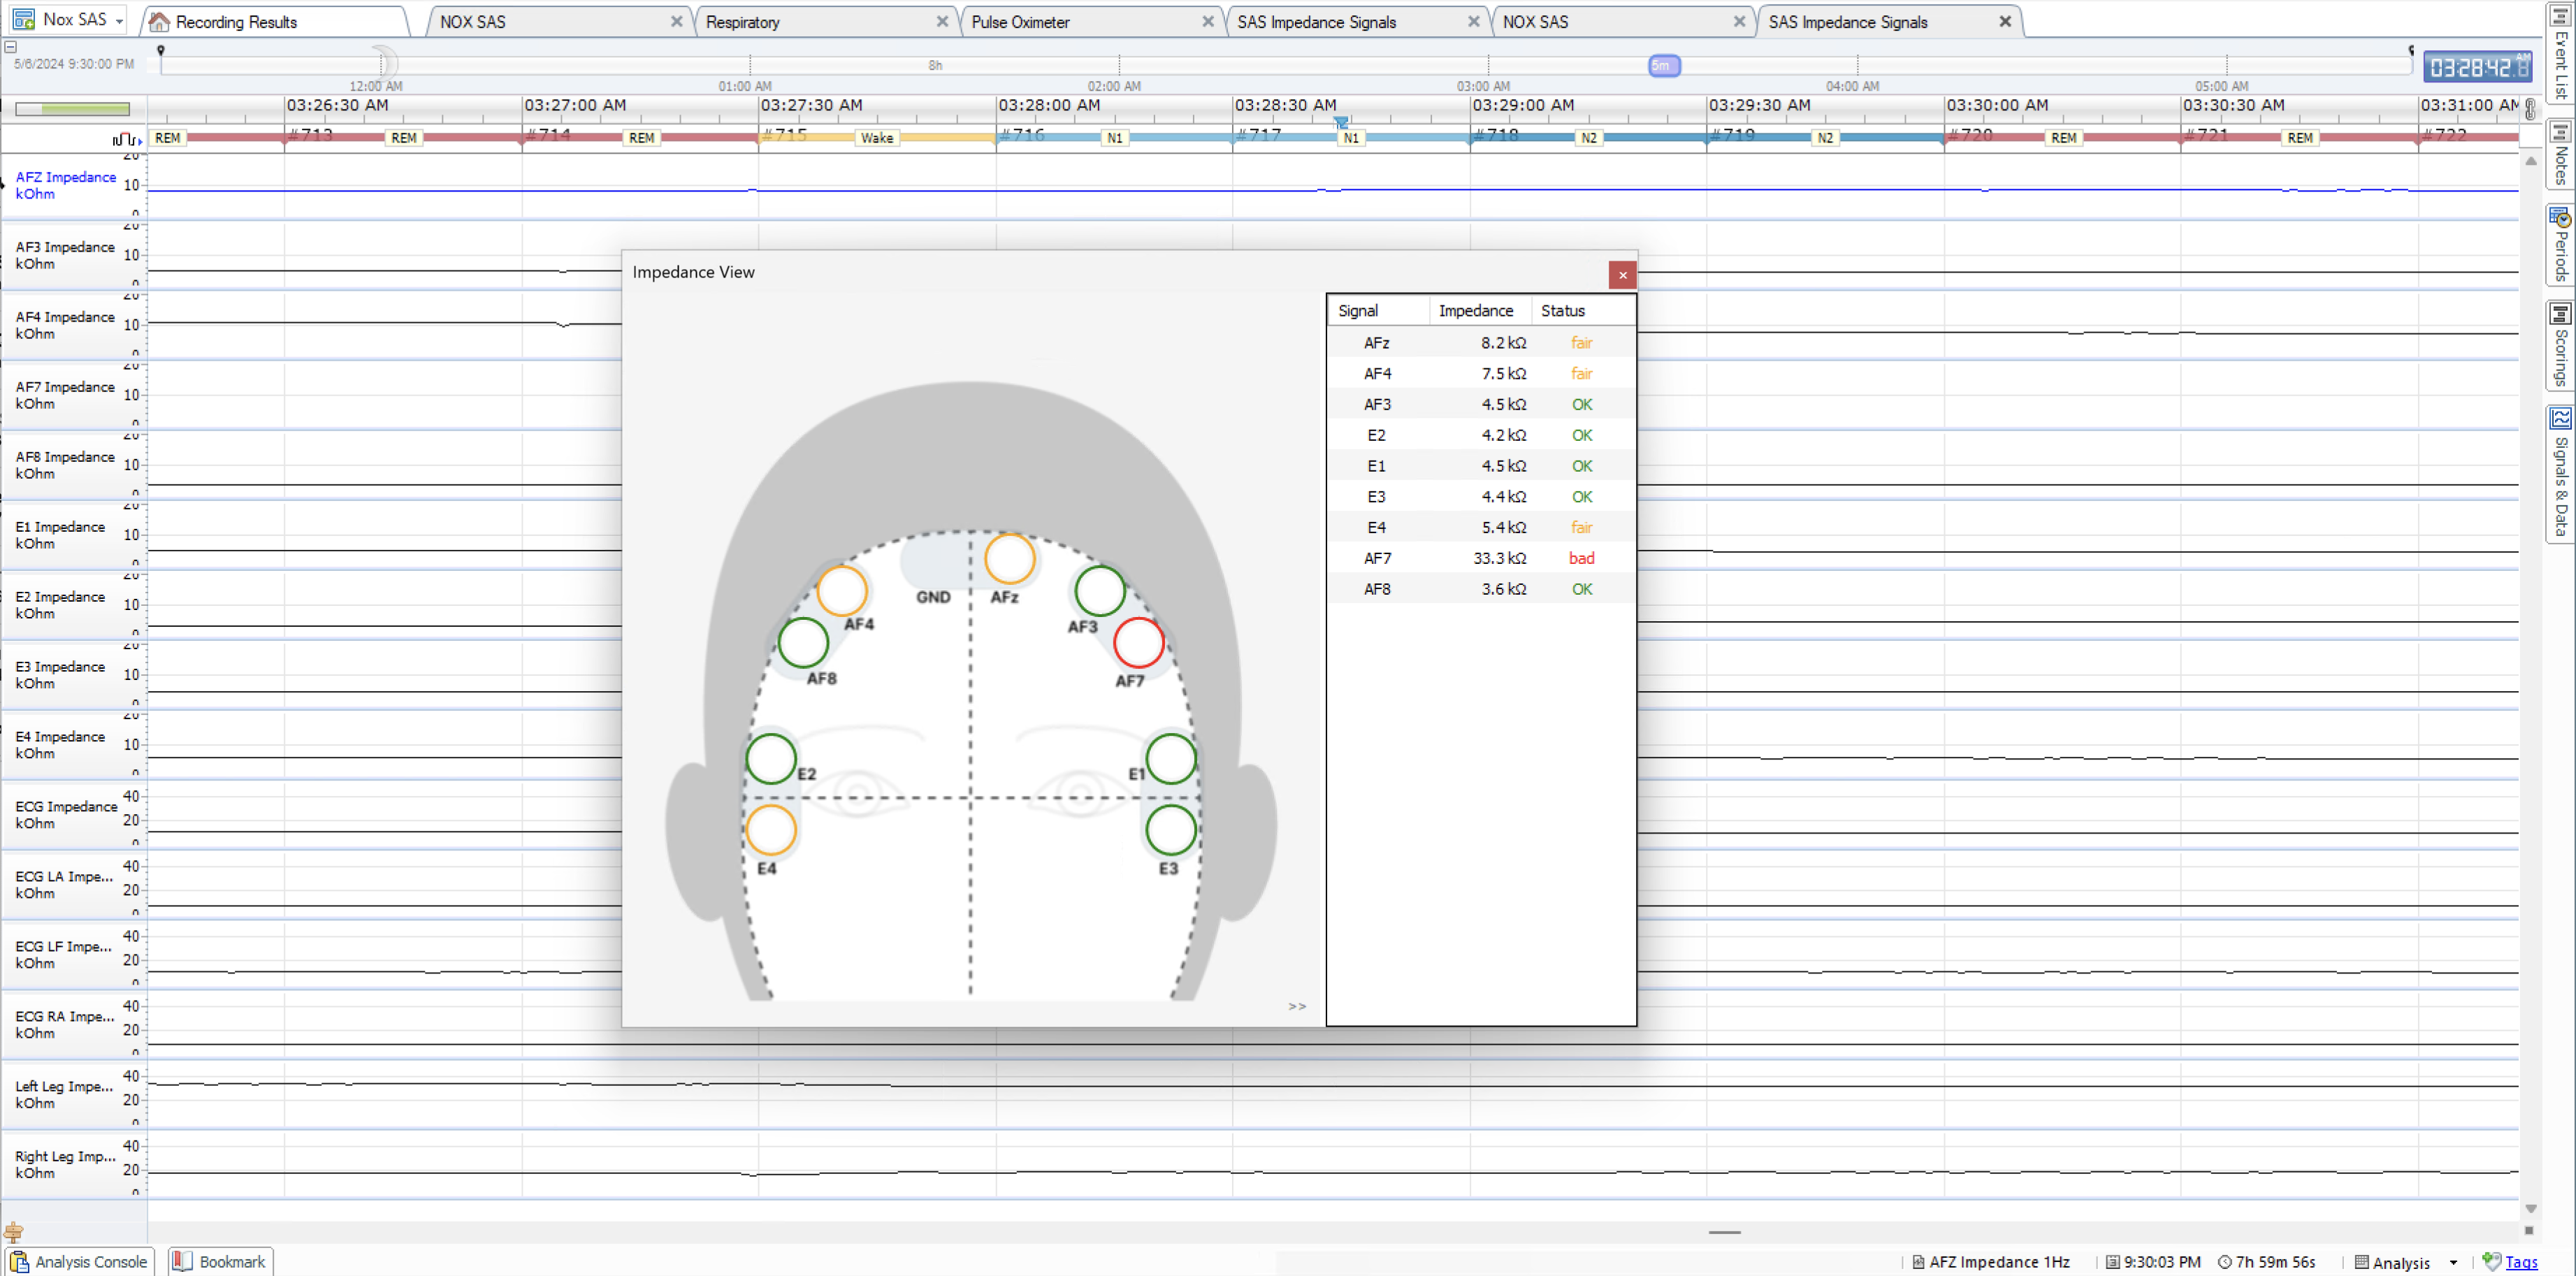Click the scroll up arrow of the signal scrollbar
This screenshot has width=2576, height=1276.
click(x=2531, y=161)
